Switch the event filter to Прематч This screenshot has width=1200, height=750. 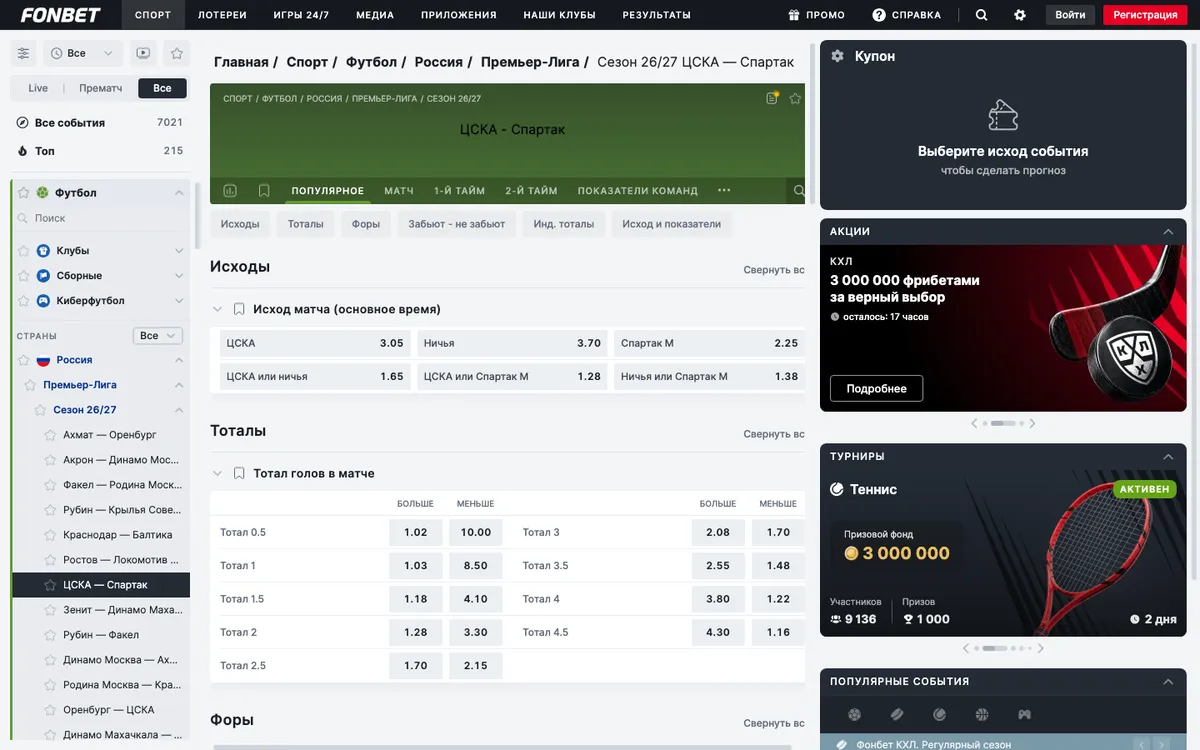click(100, 88)
